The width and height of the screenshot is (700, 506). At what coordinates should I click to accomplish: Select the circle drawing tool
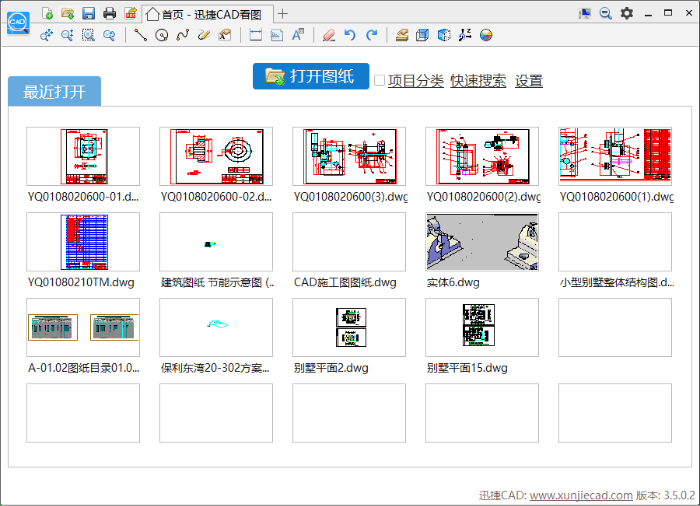162,35
